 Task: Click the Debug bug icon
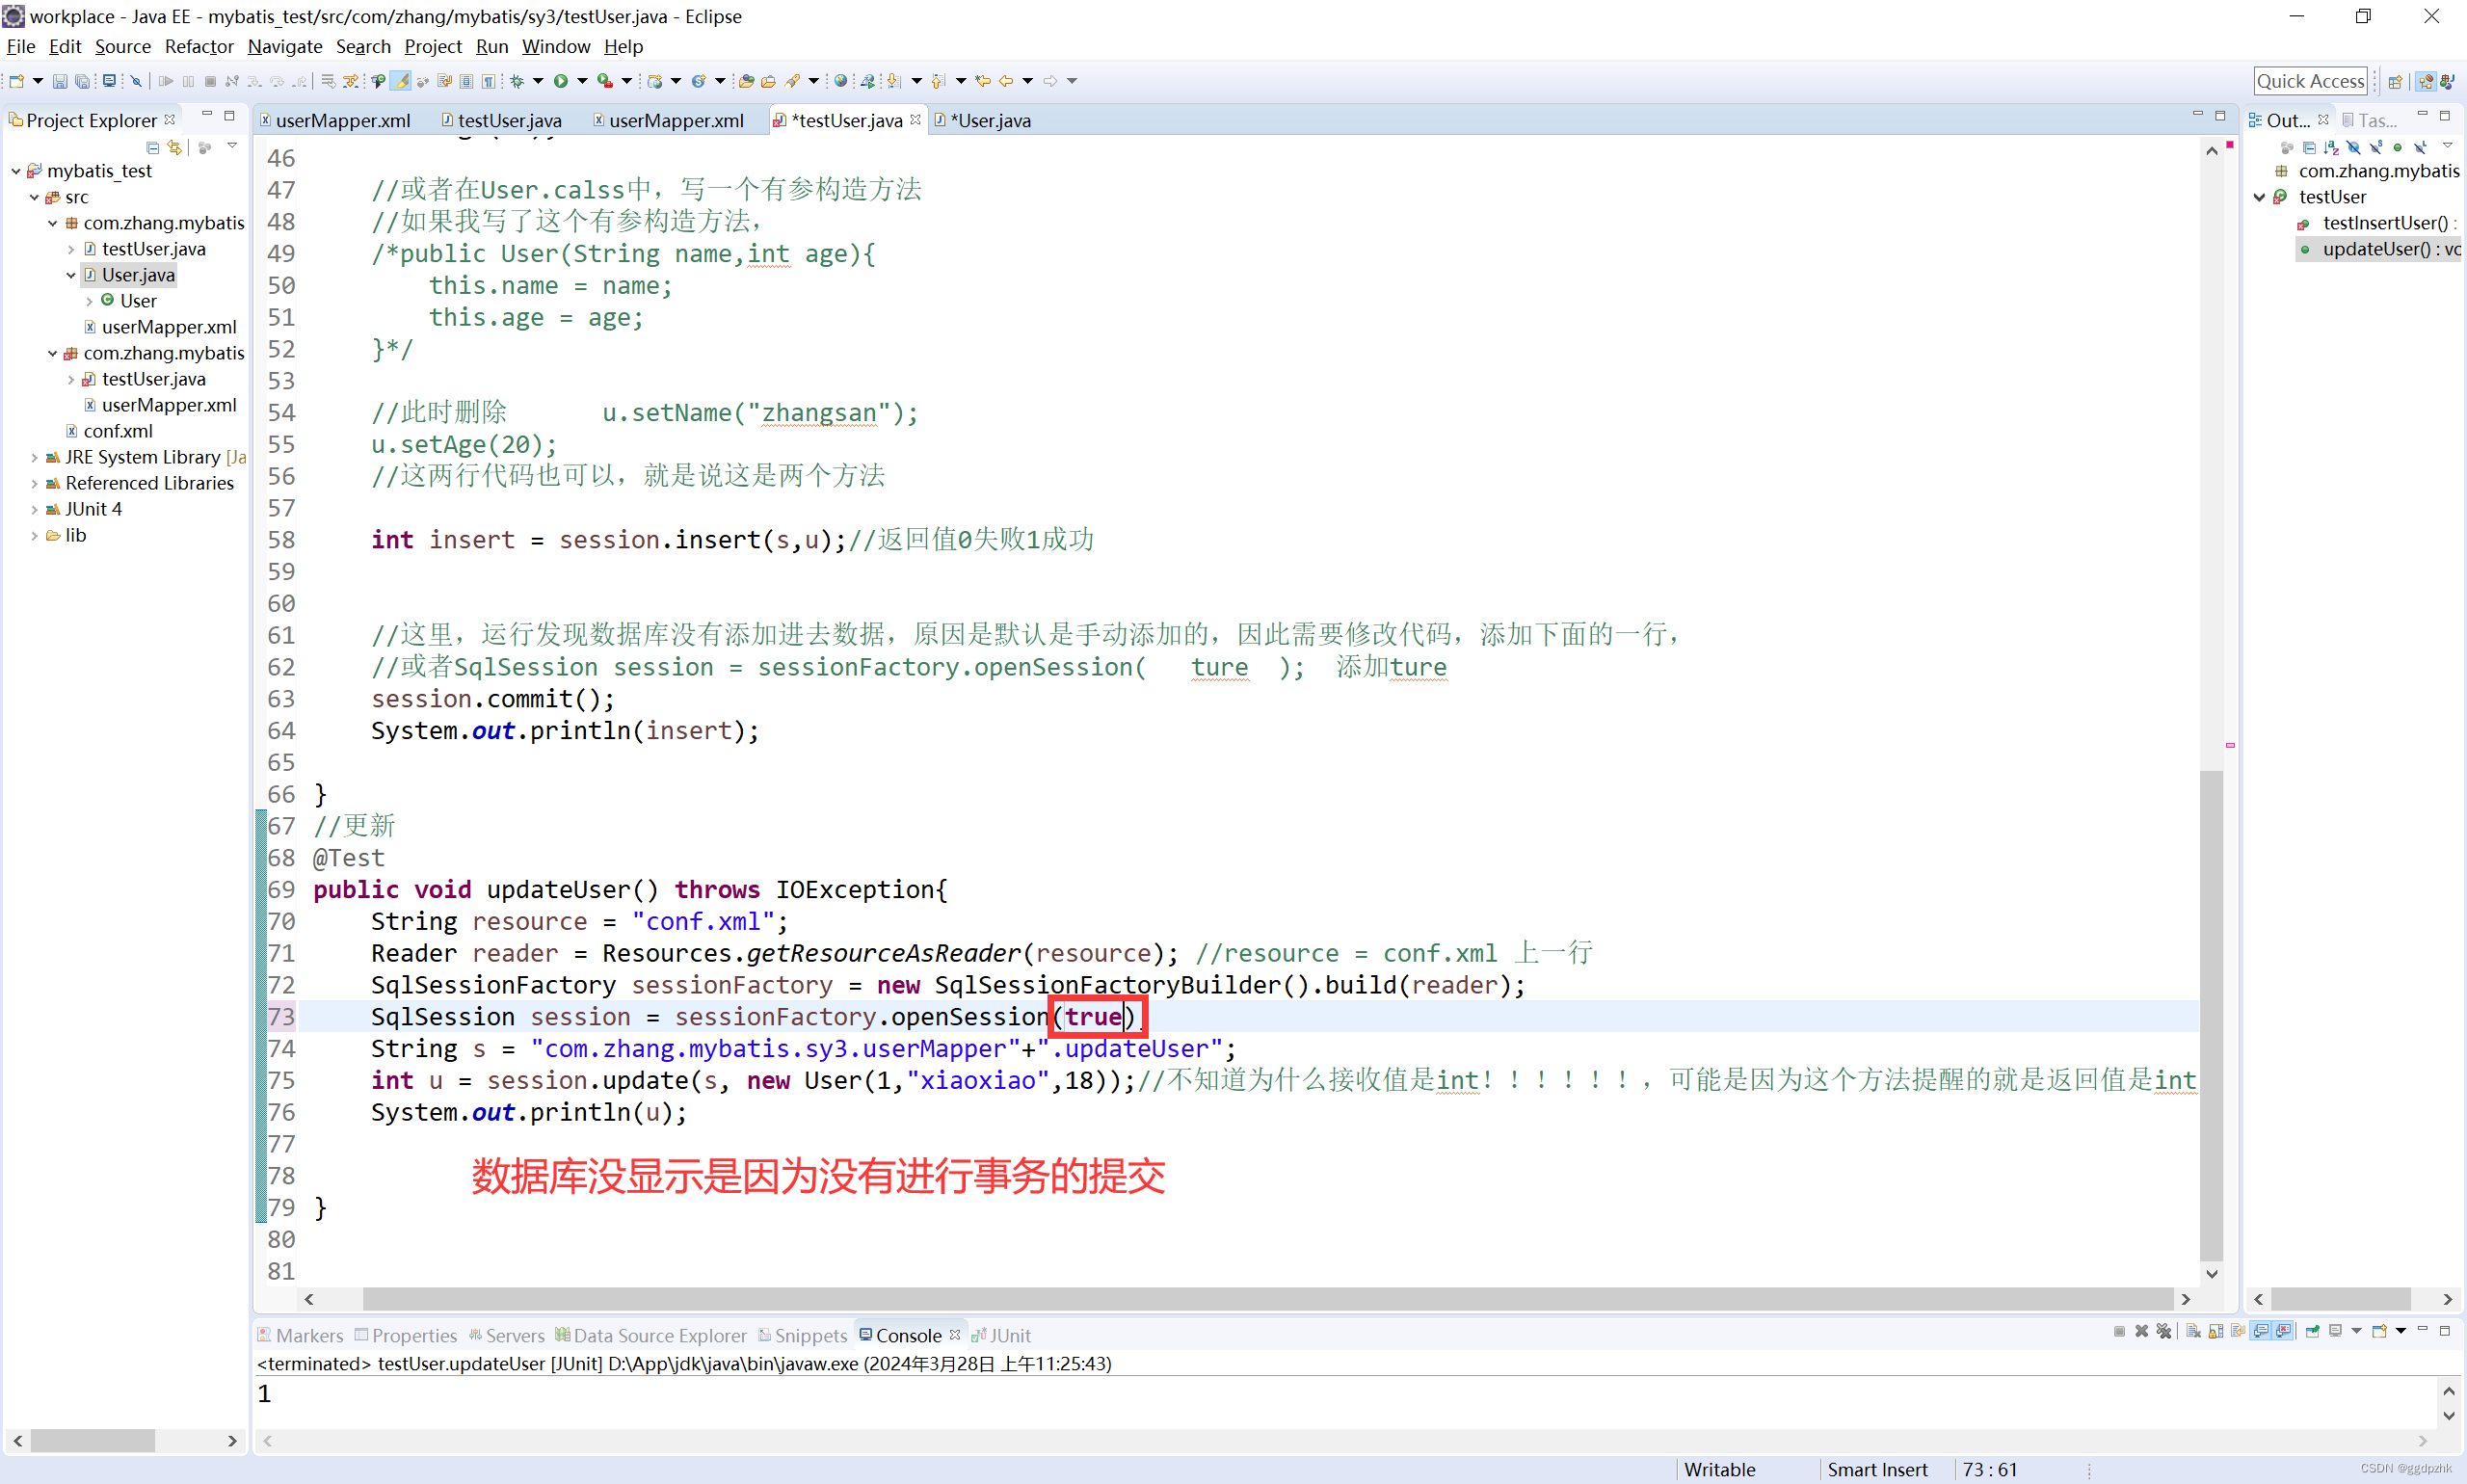517,81
